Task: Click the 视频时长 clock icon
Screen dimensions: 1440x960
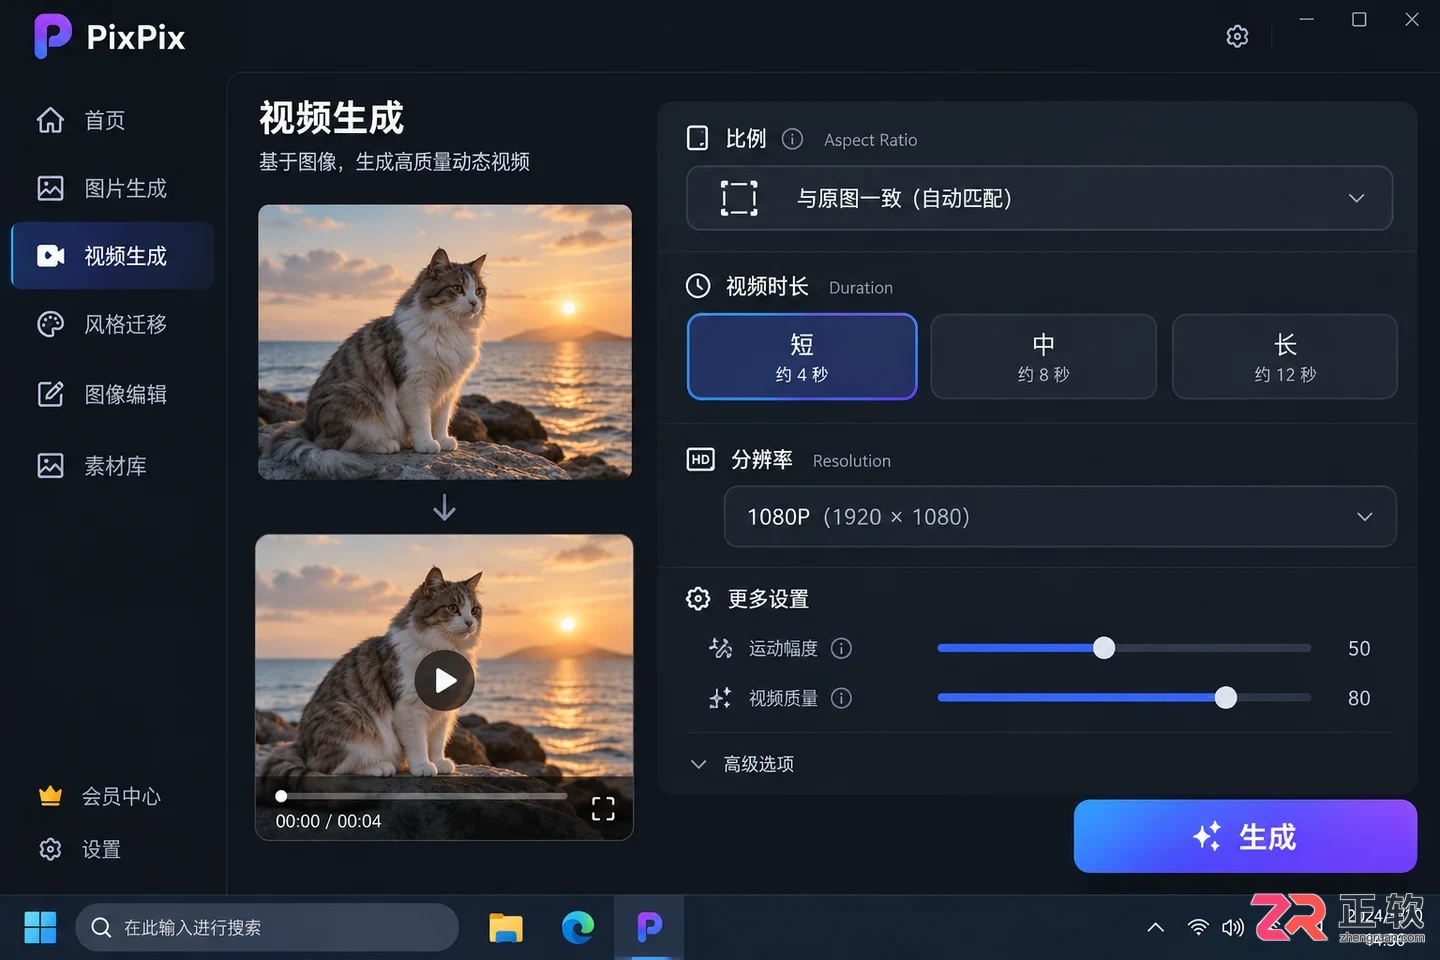Action: click(x=698, y=286)
